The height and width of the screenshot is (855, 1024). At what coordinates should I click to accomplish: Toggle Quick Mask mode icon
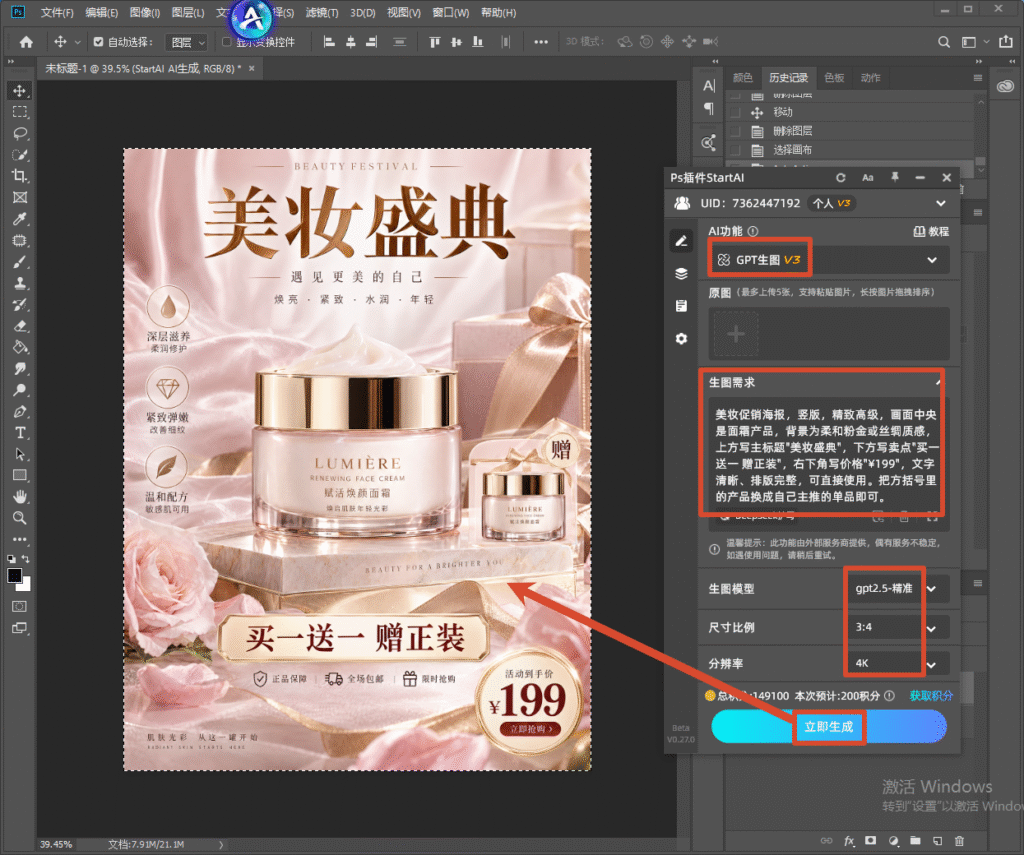[20, 606]
